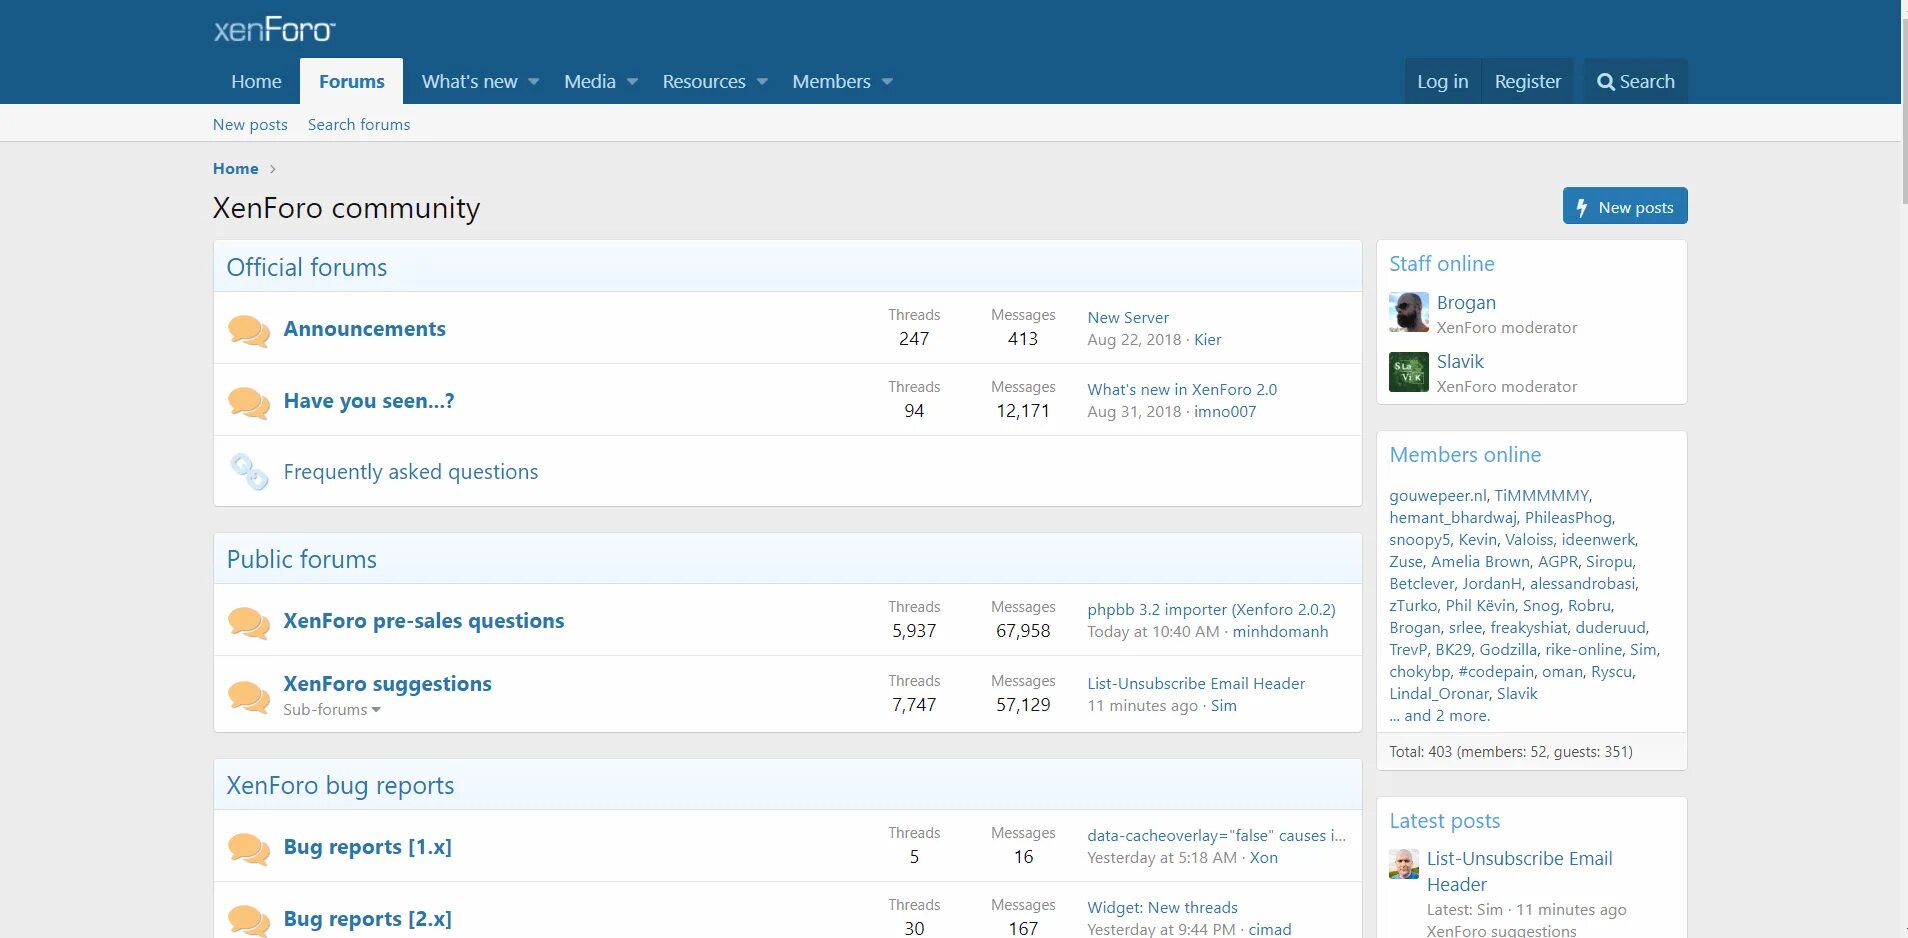Click user Kier in Announcements row

point(1207,339)
